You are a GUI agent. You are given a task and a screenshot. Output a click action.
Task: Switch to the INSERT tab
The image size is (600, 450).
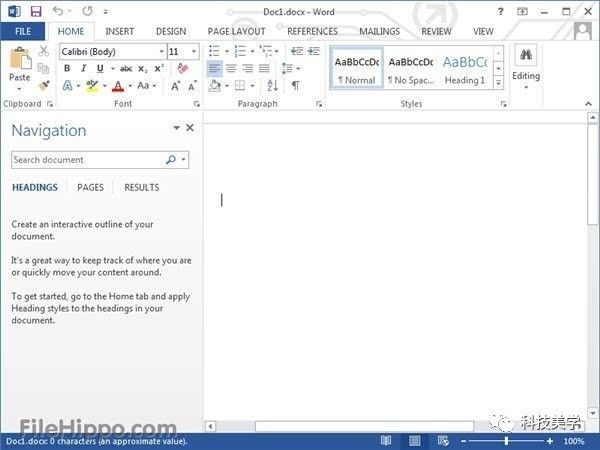point(120,31)
